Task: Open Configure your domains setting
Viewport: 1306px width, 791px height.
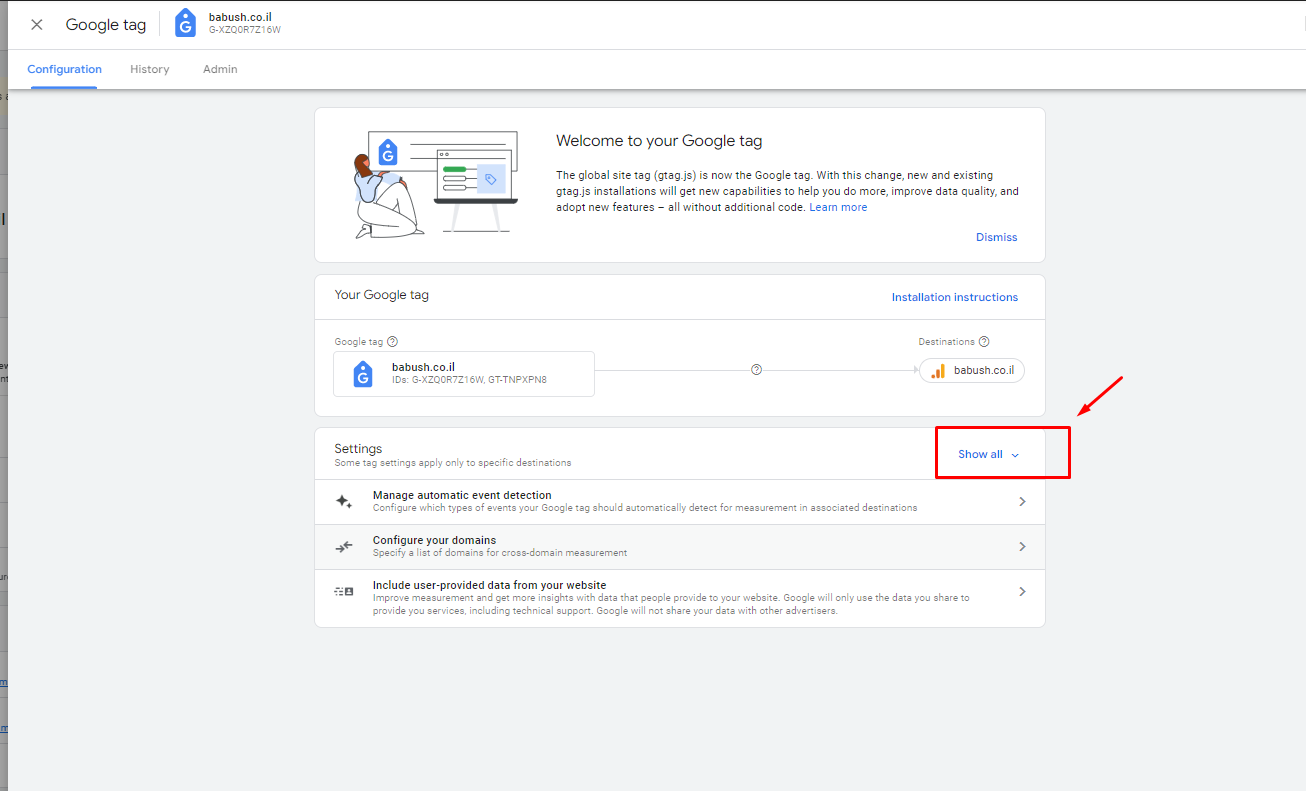Action: pyautogui.click(x=680, y=547)
